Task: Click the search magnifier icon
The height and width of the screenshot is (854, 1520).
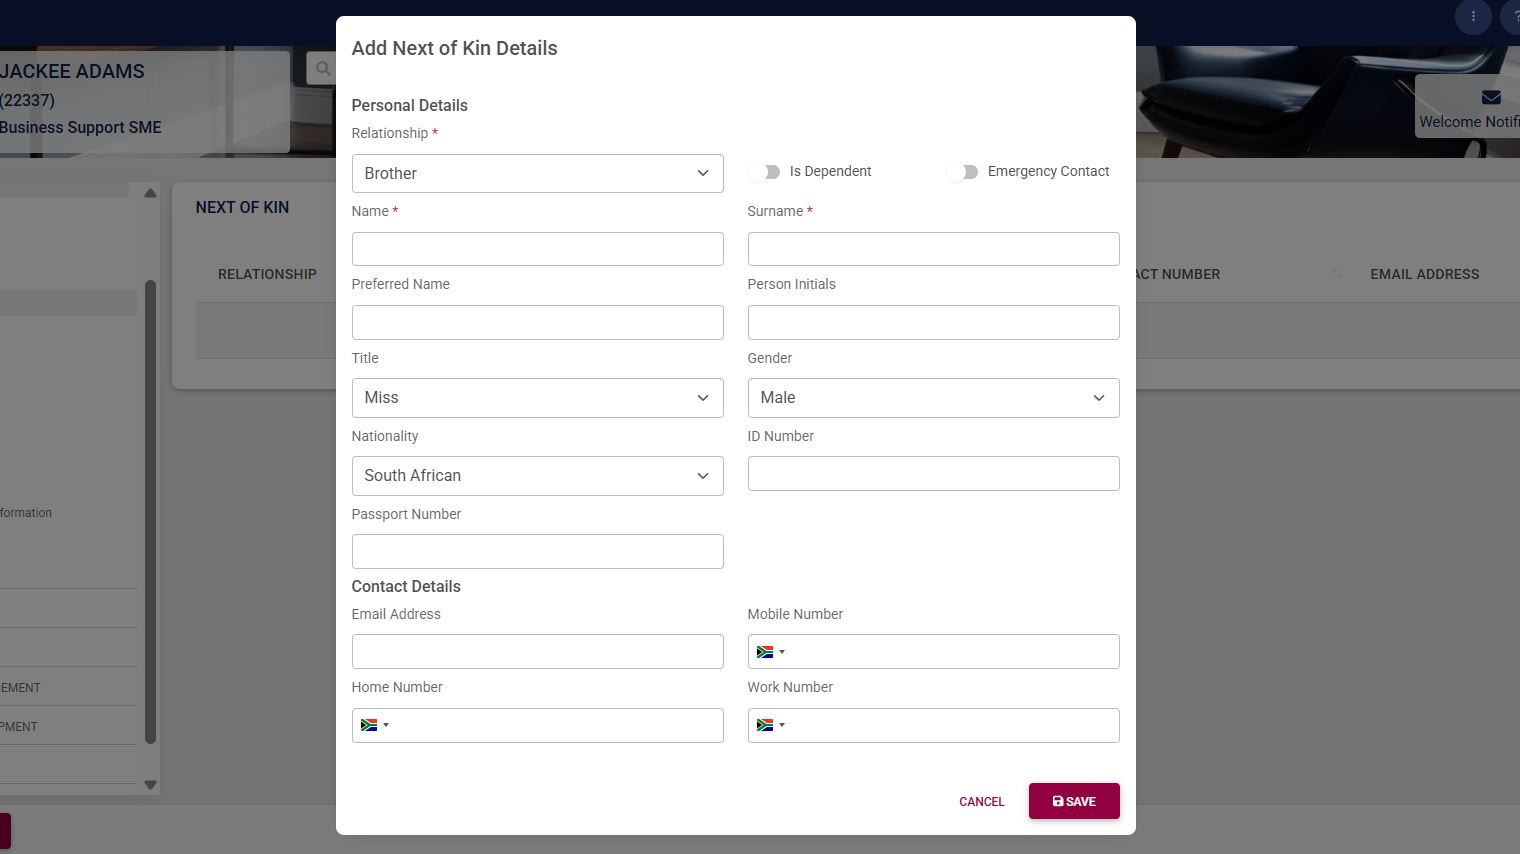Action: (322, 69)
